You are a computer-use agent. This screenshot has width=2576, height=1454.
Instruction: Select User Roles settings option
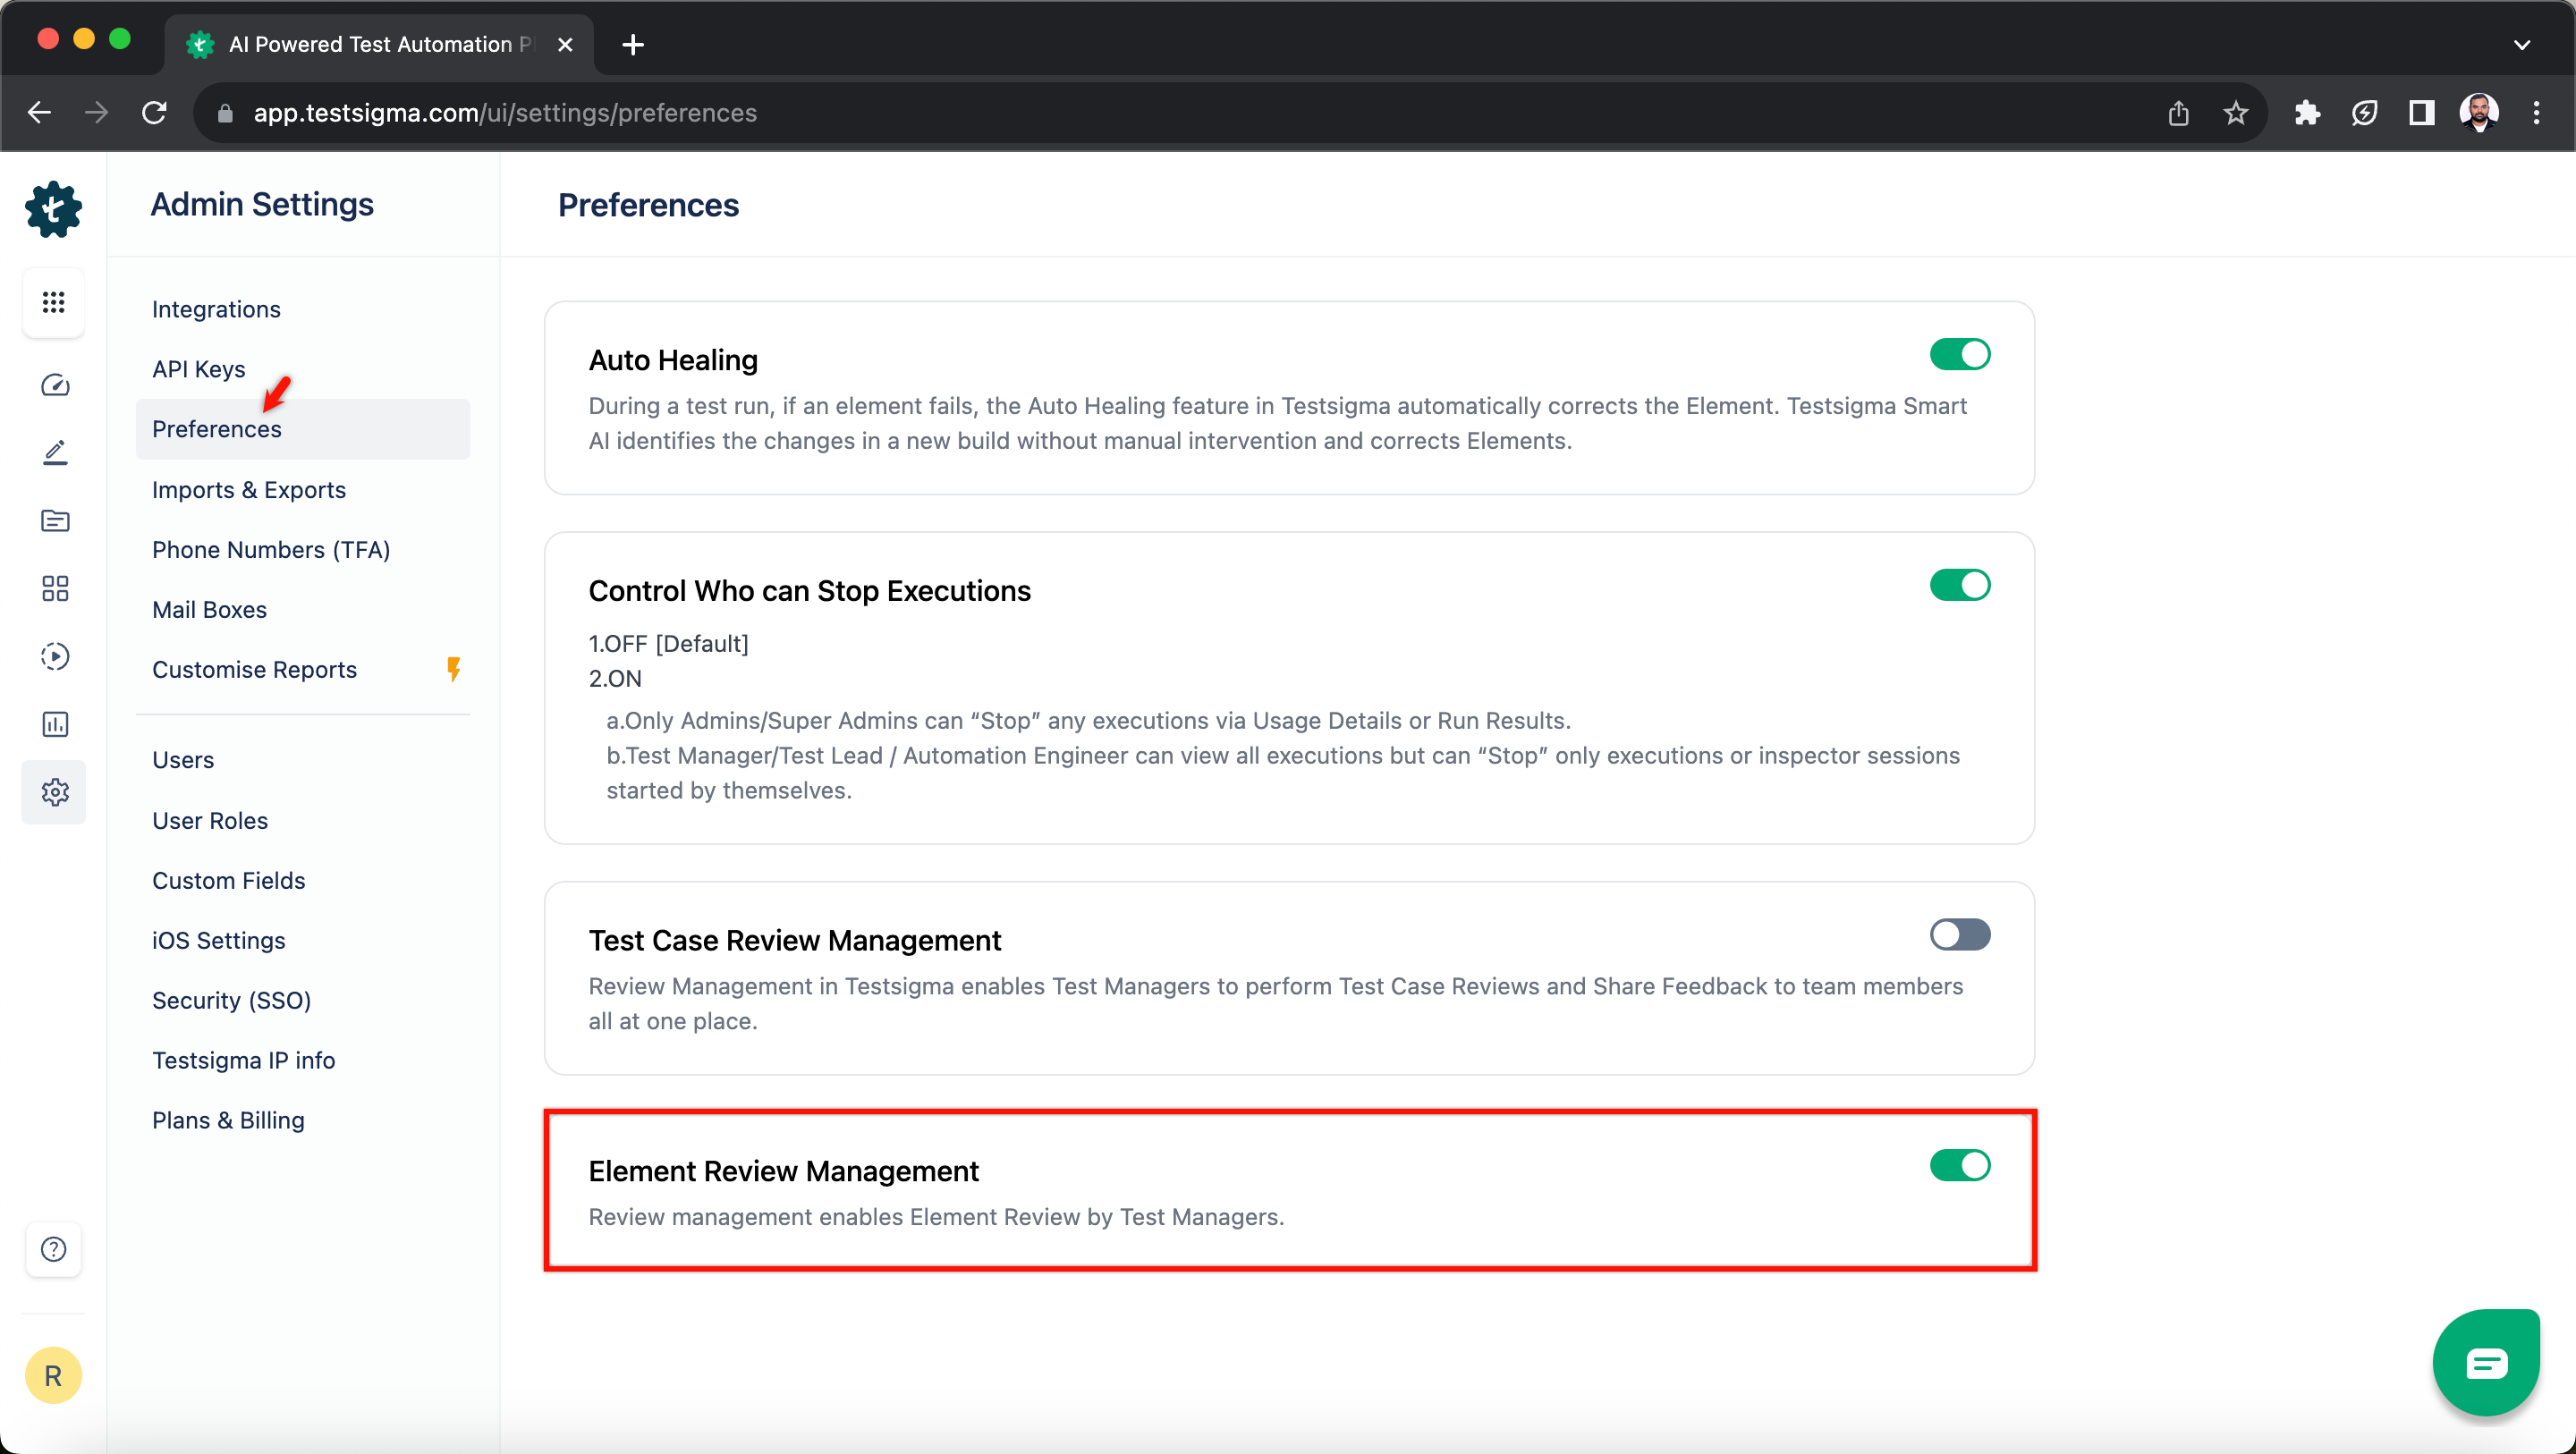(x=208, y=819)
